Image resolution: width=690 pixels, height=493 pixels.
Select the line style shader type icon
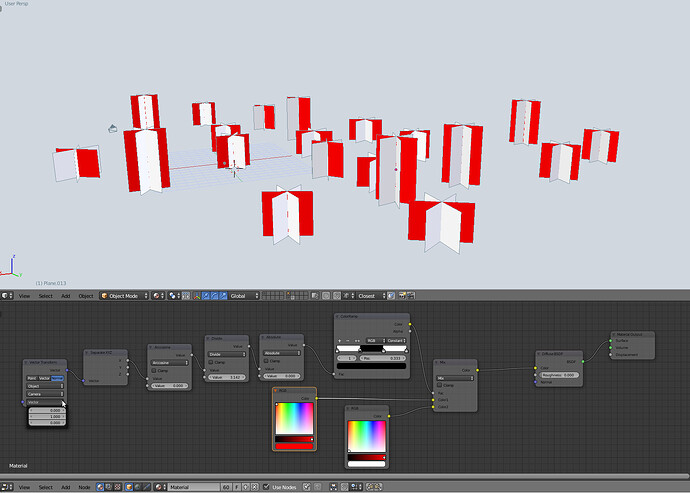click(147, 487)
